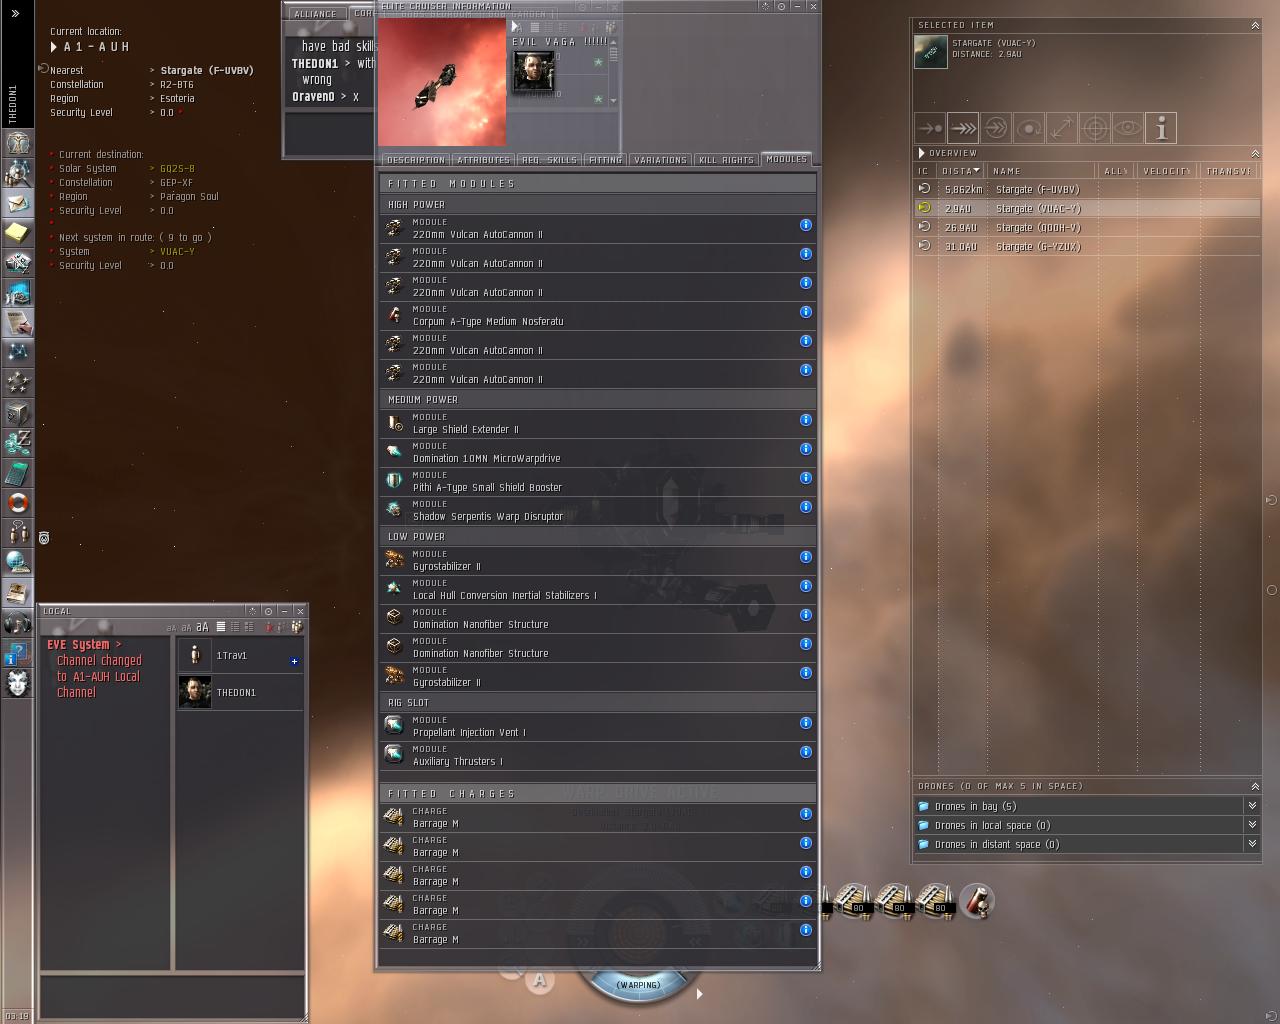Open the Help lifebuoy icon
Image resolution: width=1280 pixels, height=1024 pixels.
pos(17,503)
